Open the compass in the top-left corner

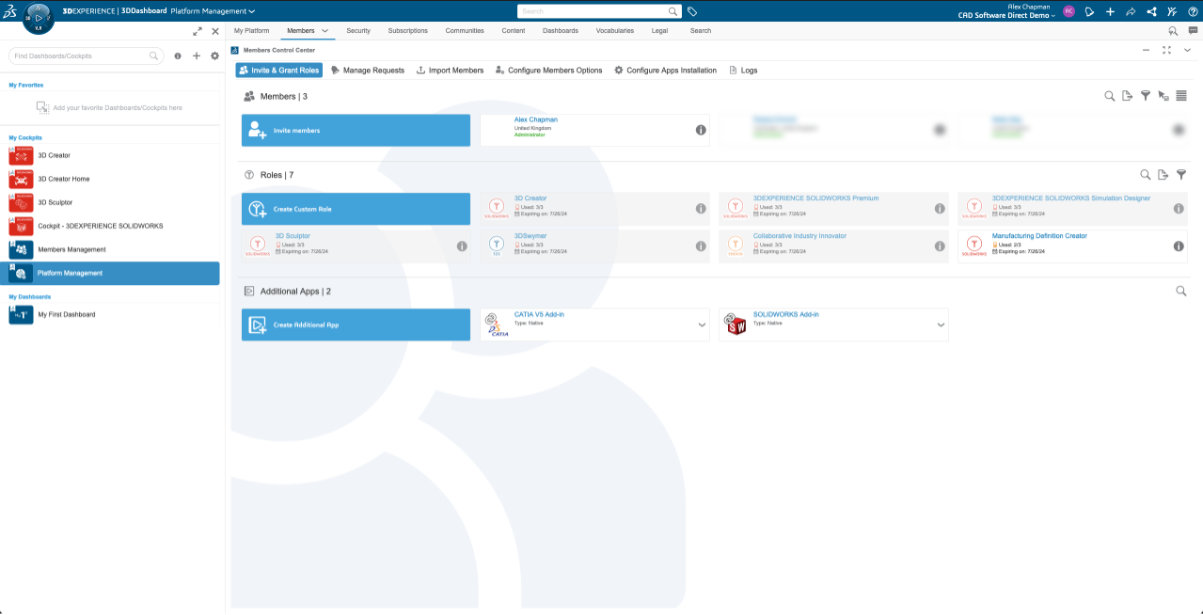coord(37,17)
